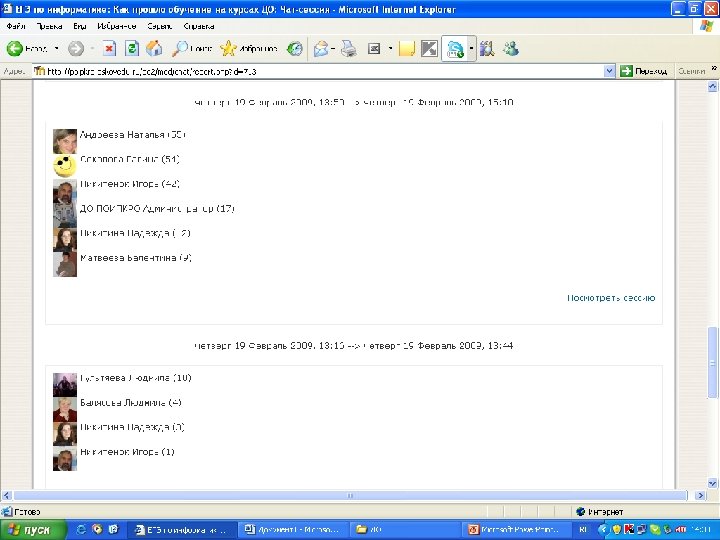Click ДО ПОИПКРО Администратор entry

click(x=157, y=208)
